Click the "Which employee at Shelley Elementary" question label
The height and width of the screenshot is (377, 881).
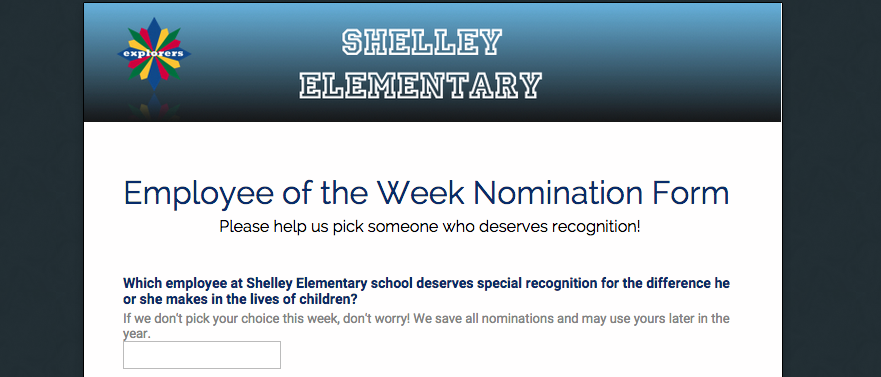tap(426, 290)
